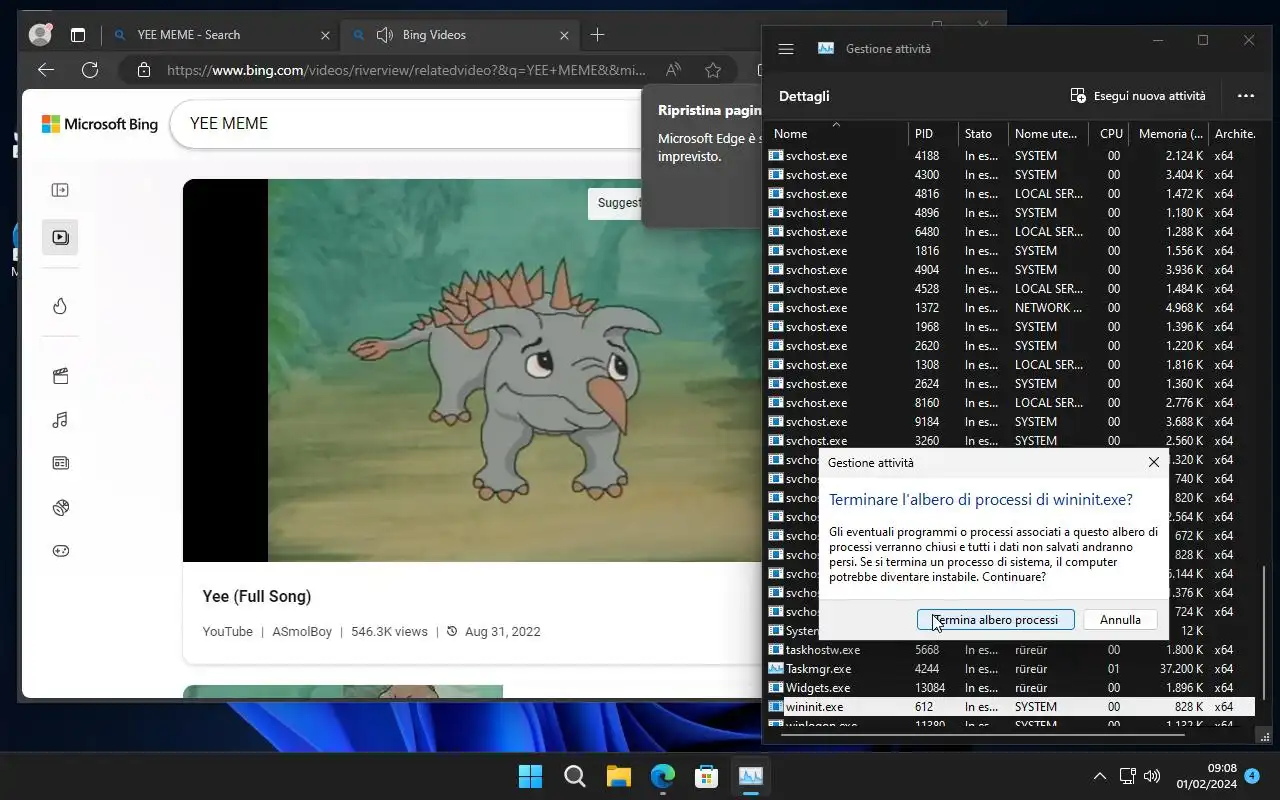Open Microsoft Edge from taskbar
The height and width of the screenshot is (800, 1280).
click(x=662, y=776)
